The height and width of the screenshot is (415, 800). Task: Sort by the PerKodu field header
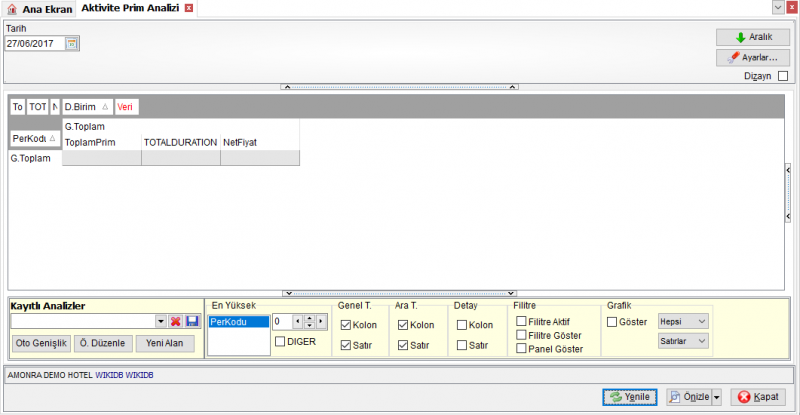pos(35,138)
